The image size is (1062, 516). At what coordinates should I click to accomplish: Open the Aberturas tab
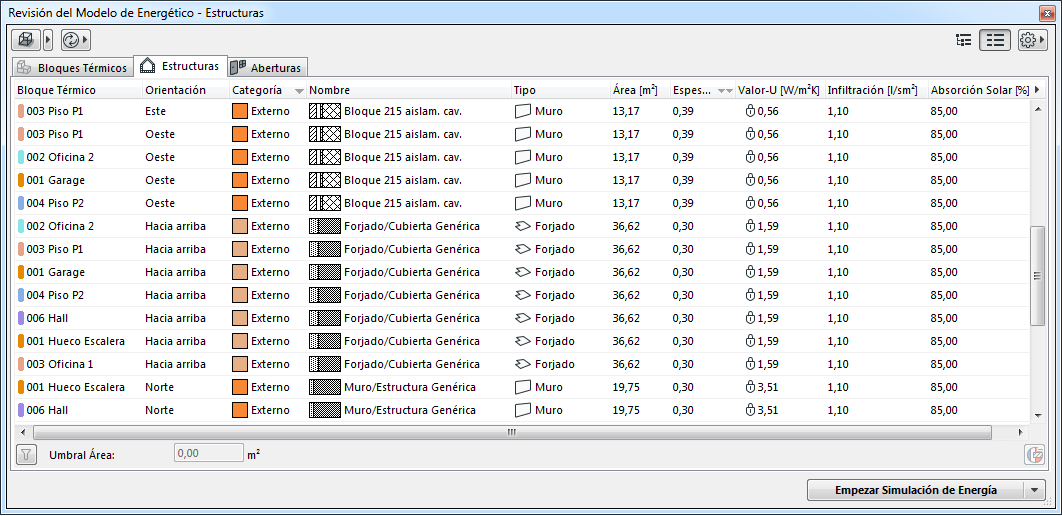tap(267, 68)
